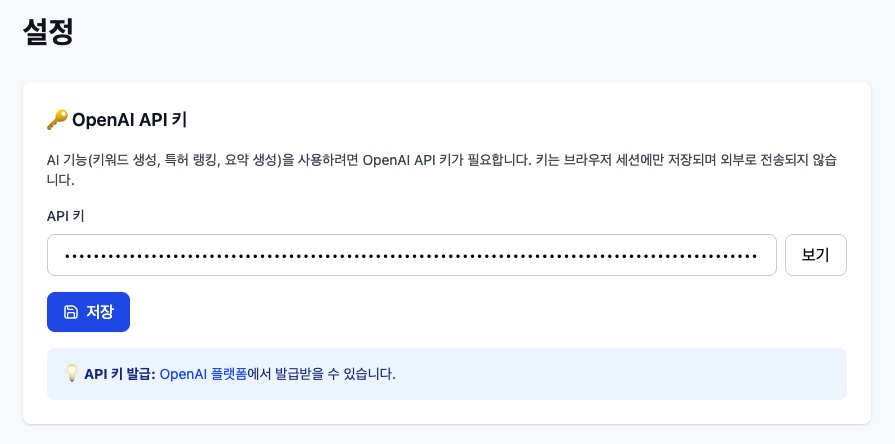
Task: Click the API 키 label above the field
Action: tap(67, 216)
